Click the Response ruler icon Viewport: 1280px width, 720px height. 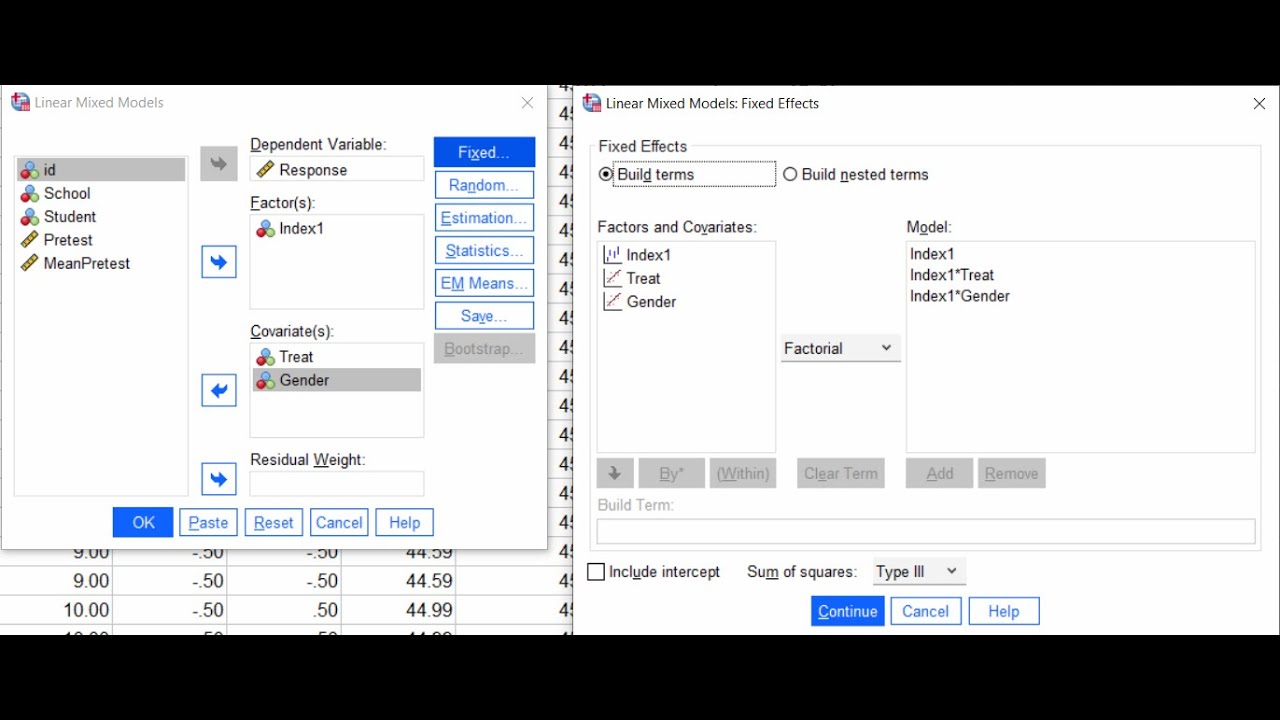click(x=265, y=170)
